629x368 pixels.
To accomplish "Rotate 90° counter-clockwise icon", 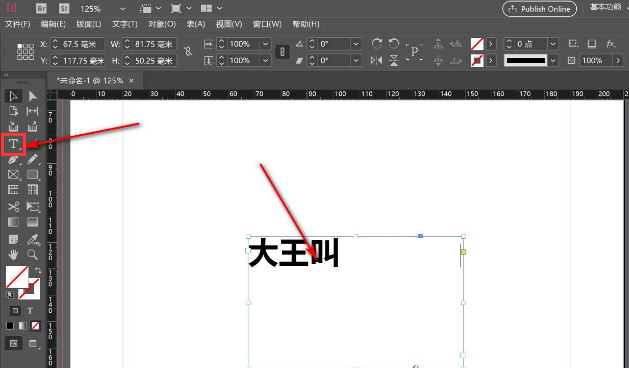I will (394, 43).
